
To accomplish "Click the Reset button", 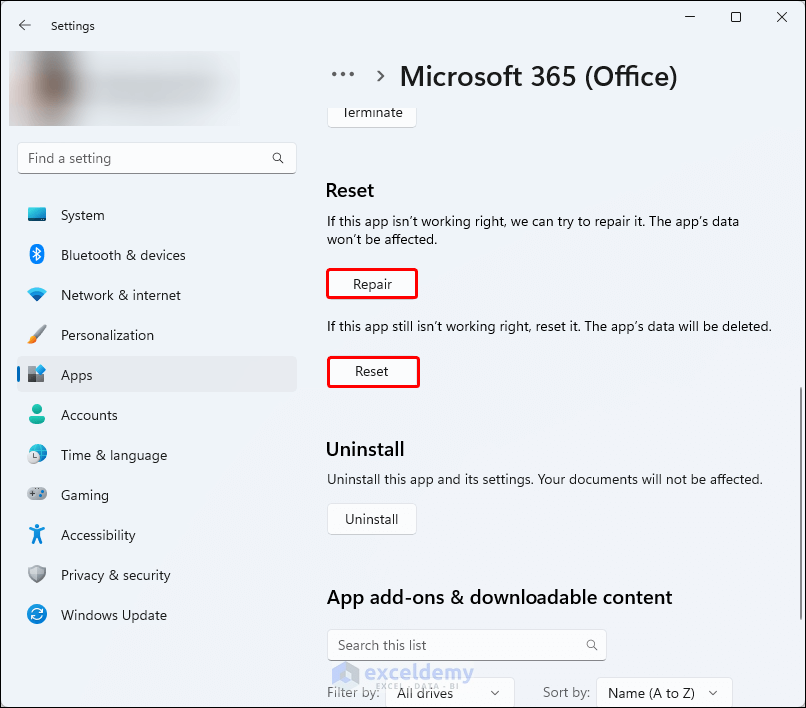I will pyautogui.click(x=373, y=371).
